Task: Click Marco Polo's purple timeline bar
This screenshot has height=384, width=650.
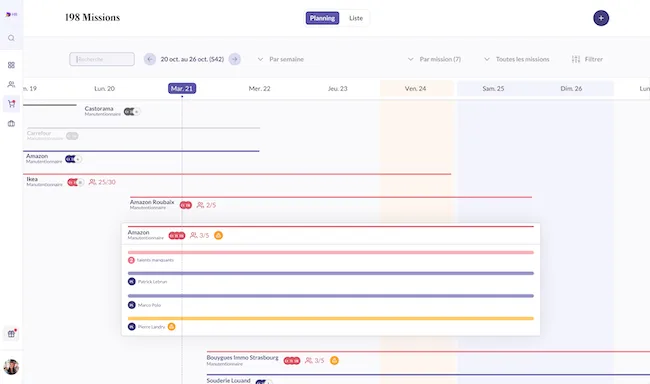Action: pos(331,296)
